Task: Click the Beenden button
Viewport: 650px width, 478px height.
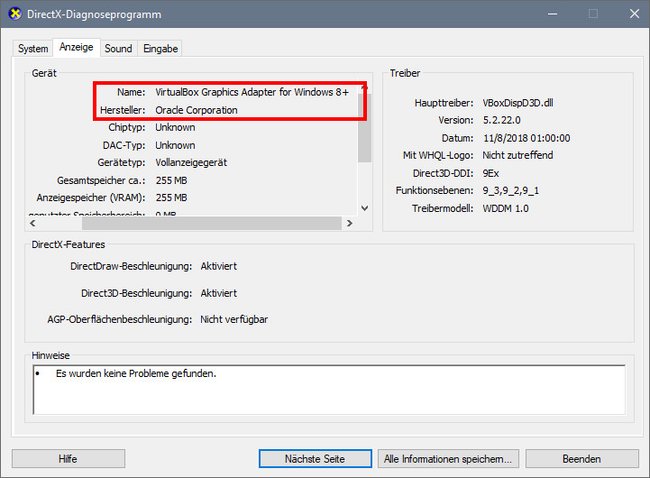Action: click(x=582, y=459)
